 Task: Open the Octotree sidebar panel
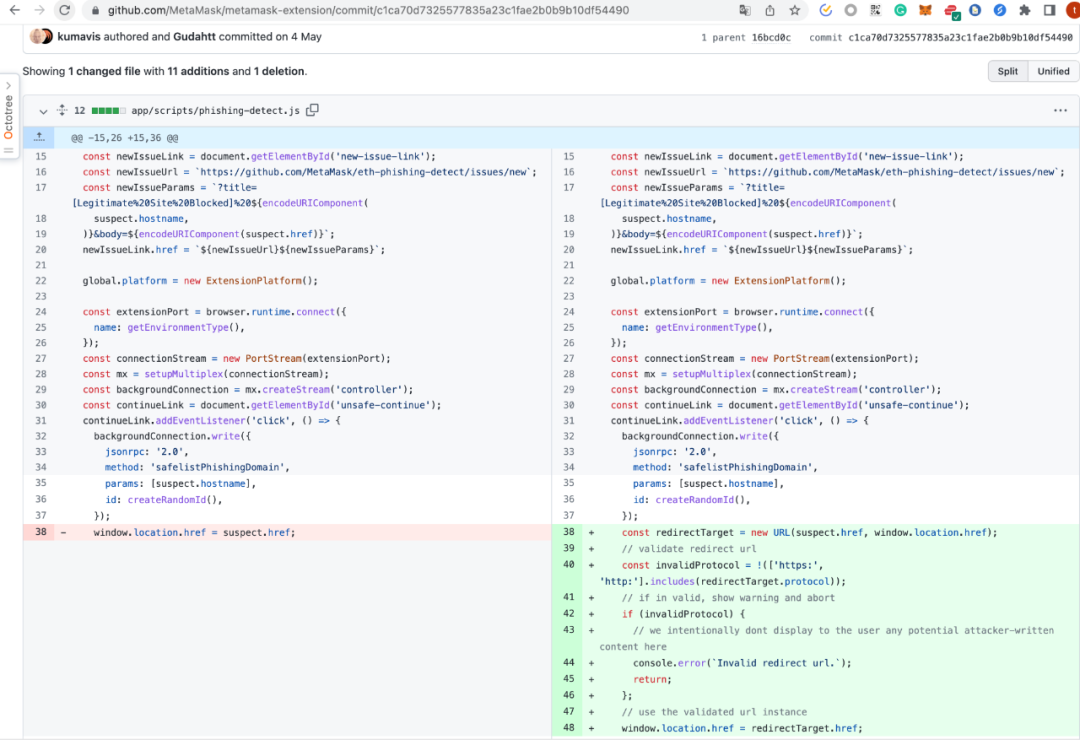tap(9, 115)
